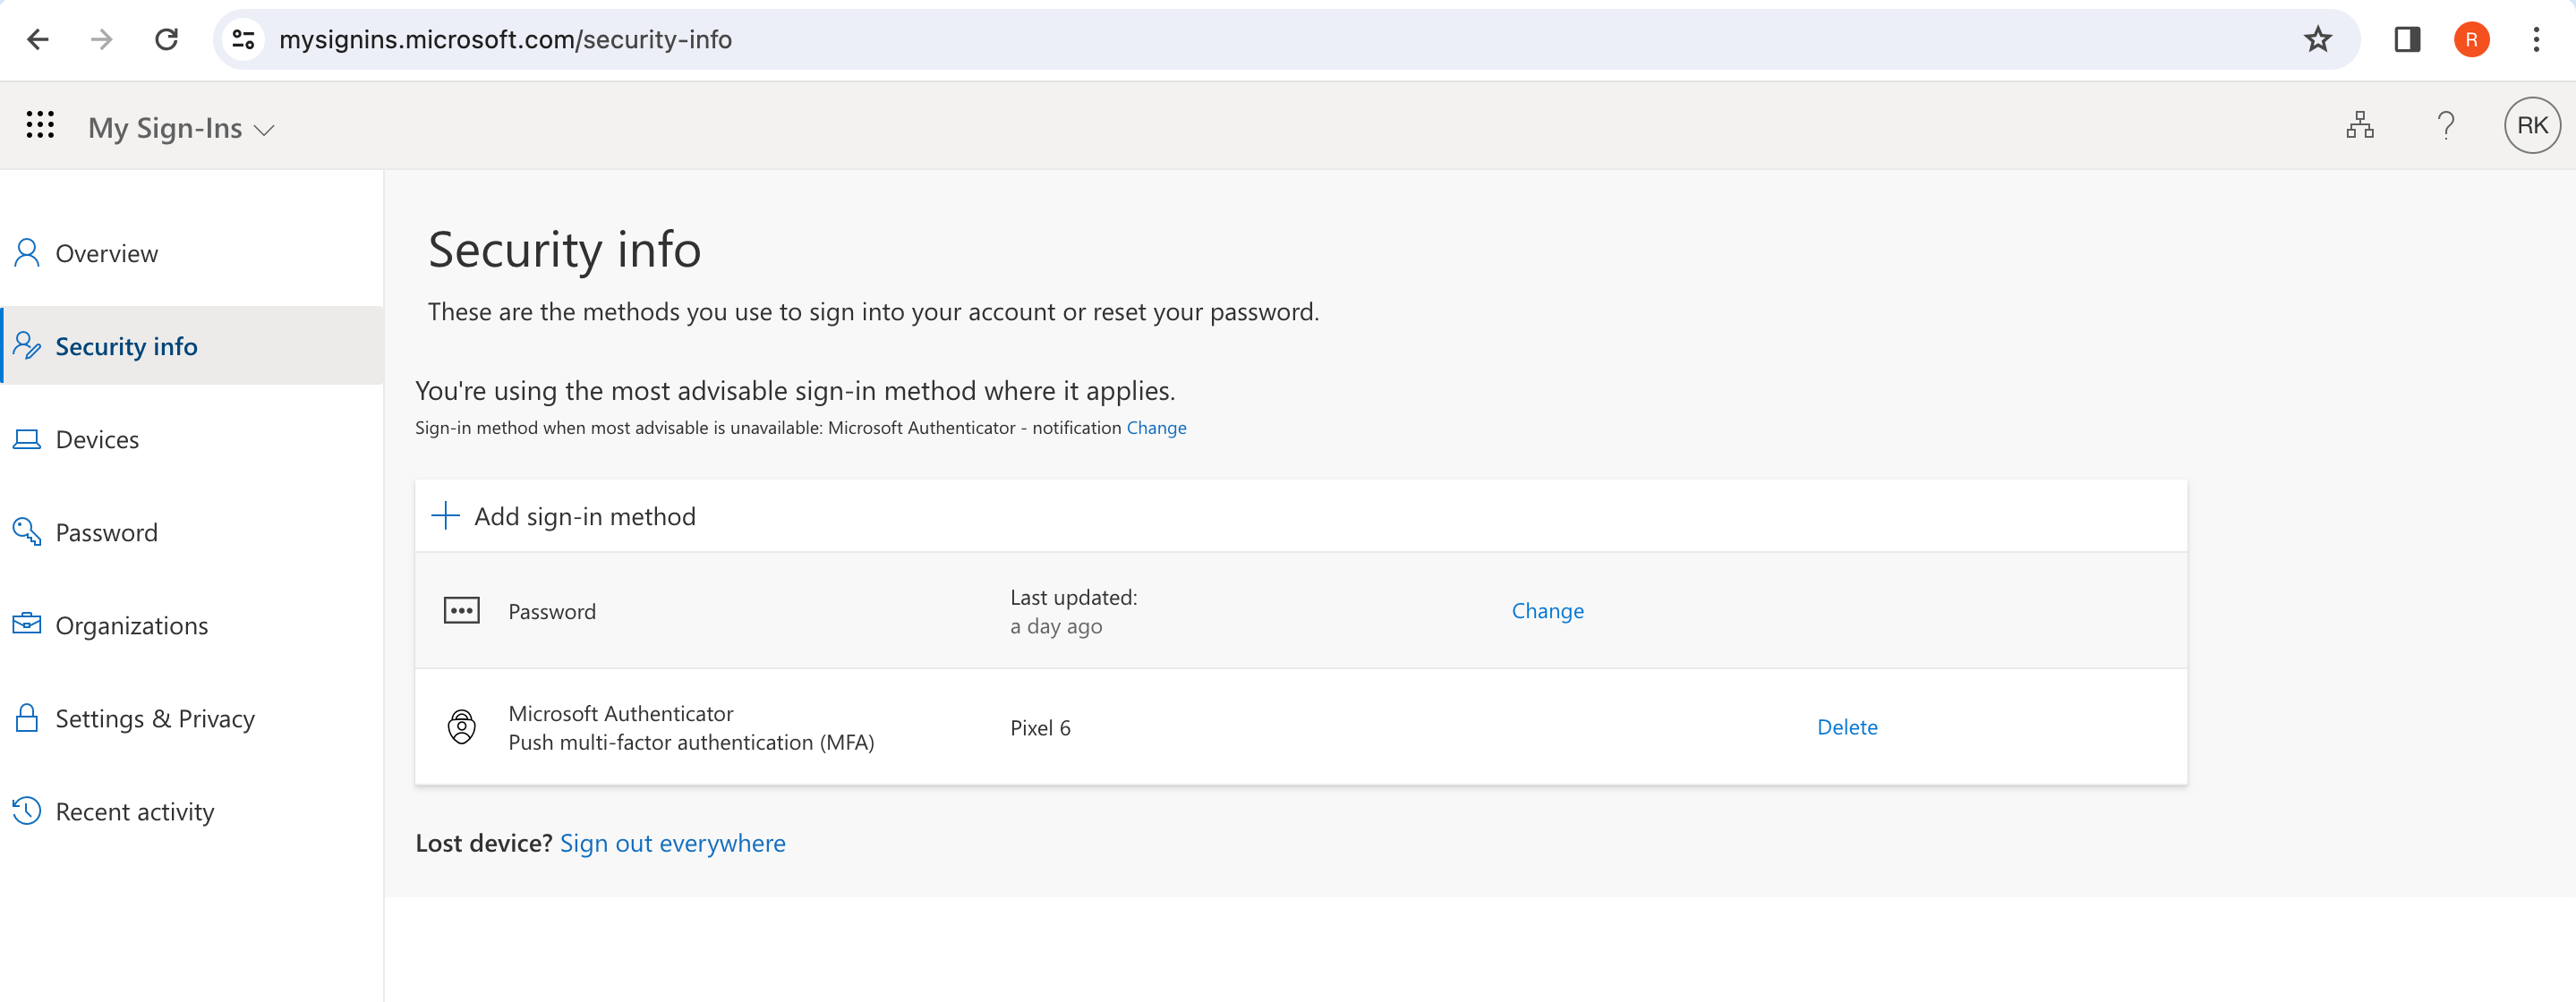Open Settings & Privacy page

point(154,719)
